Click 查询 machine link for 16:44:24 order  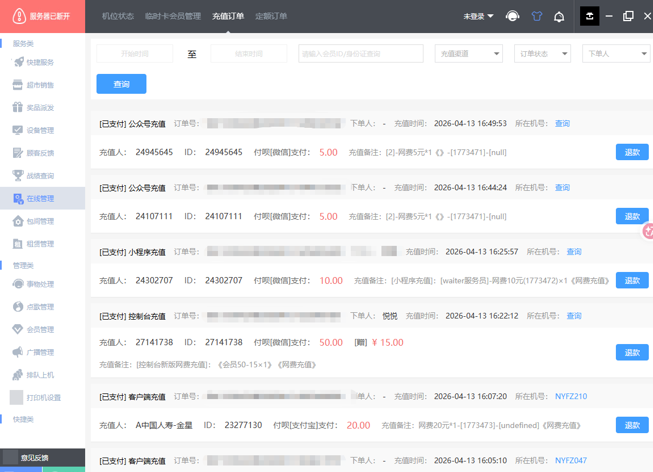(x=562, y=187)
